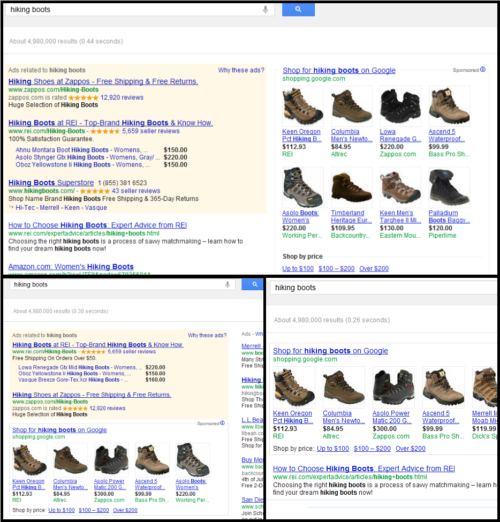Screen dimensions: 500x522
Task: Click the Asolo Power Matic boot image in the bottom-left panel
Action: point(111,460)
